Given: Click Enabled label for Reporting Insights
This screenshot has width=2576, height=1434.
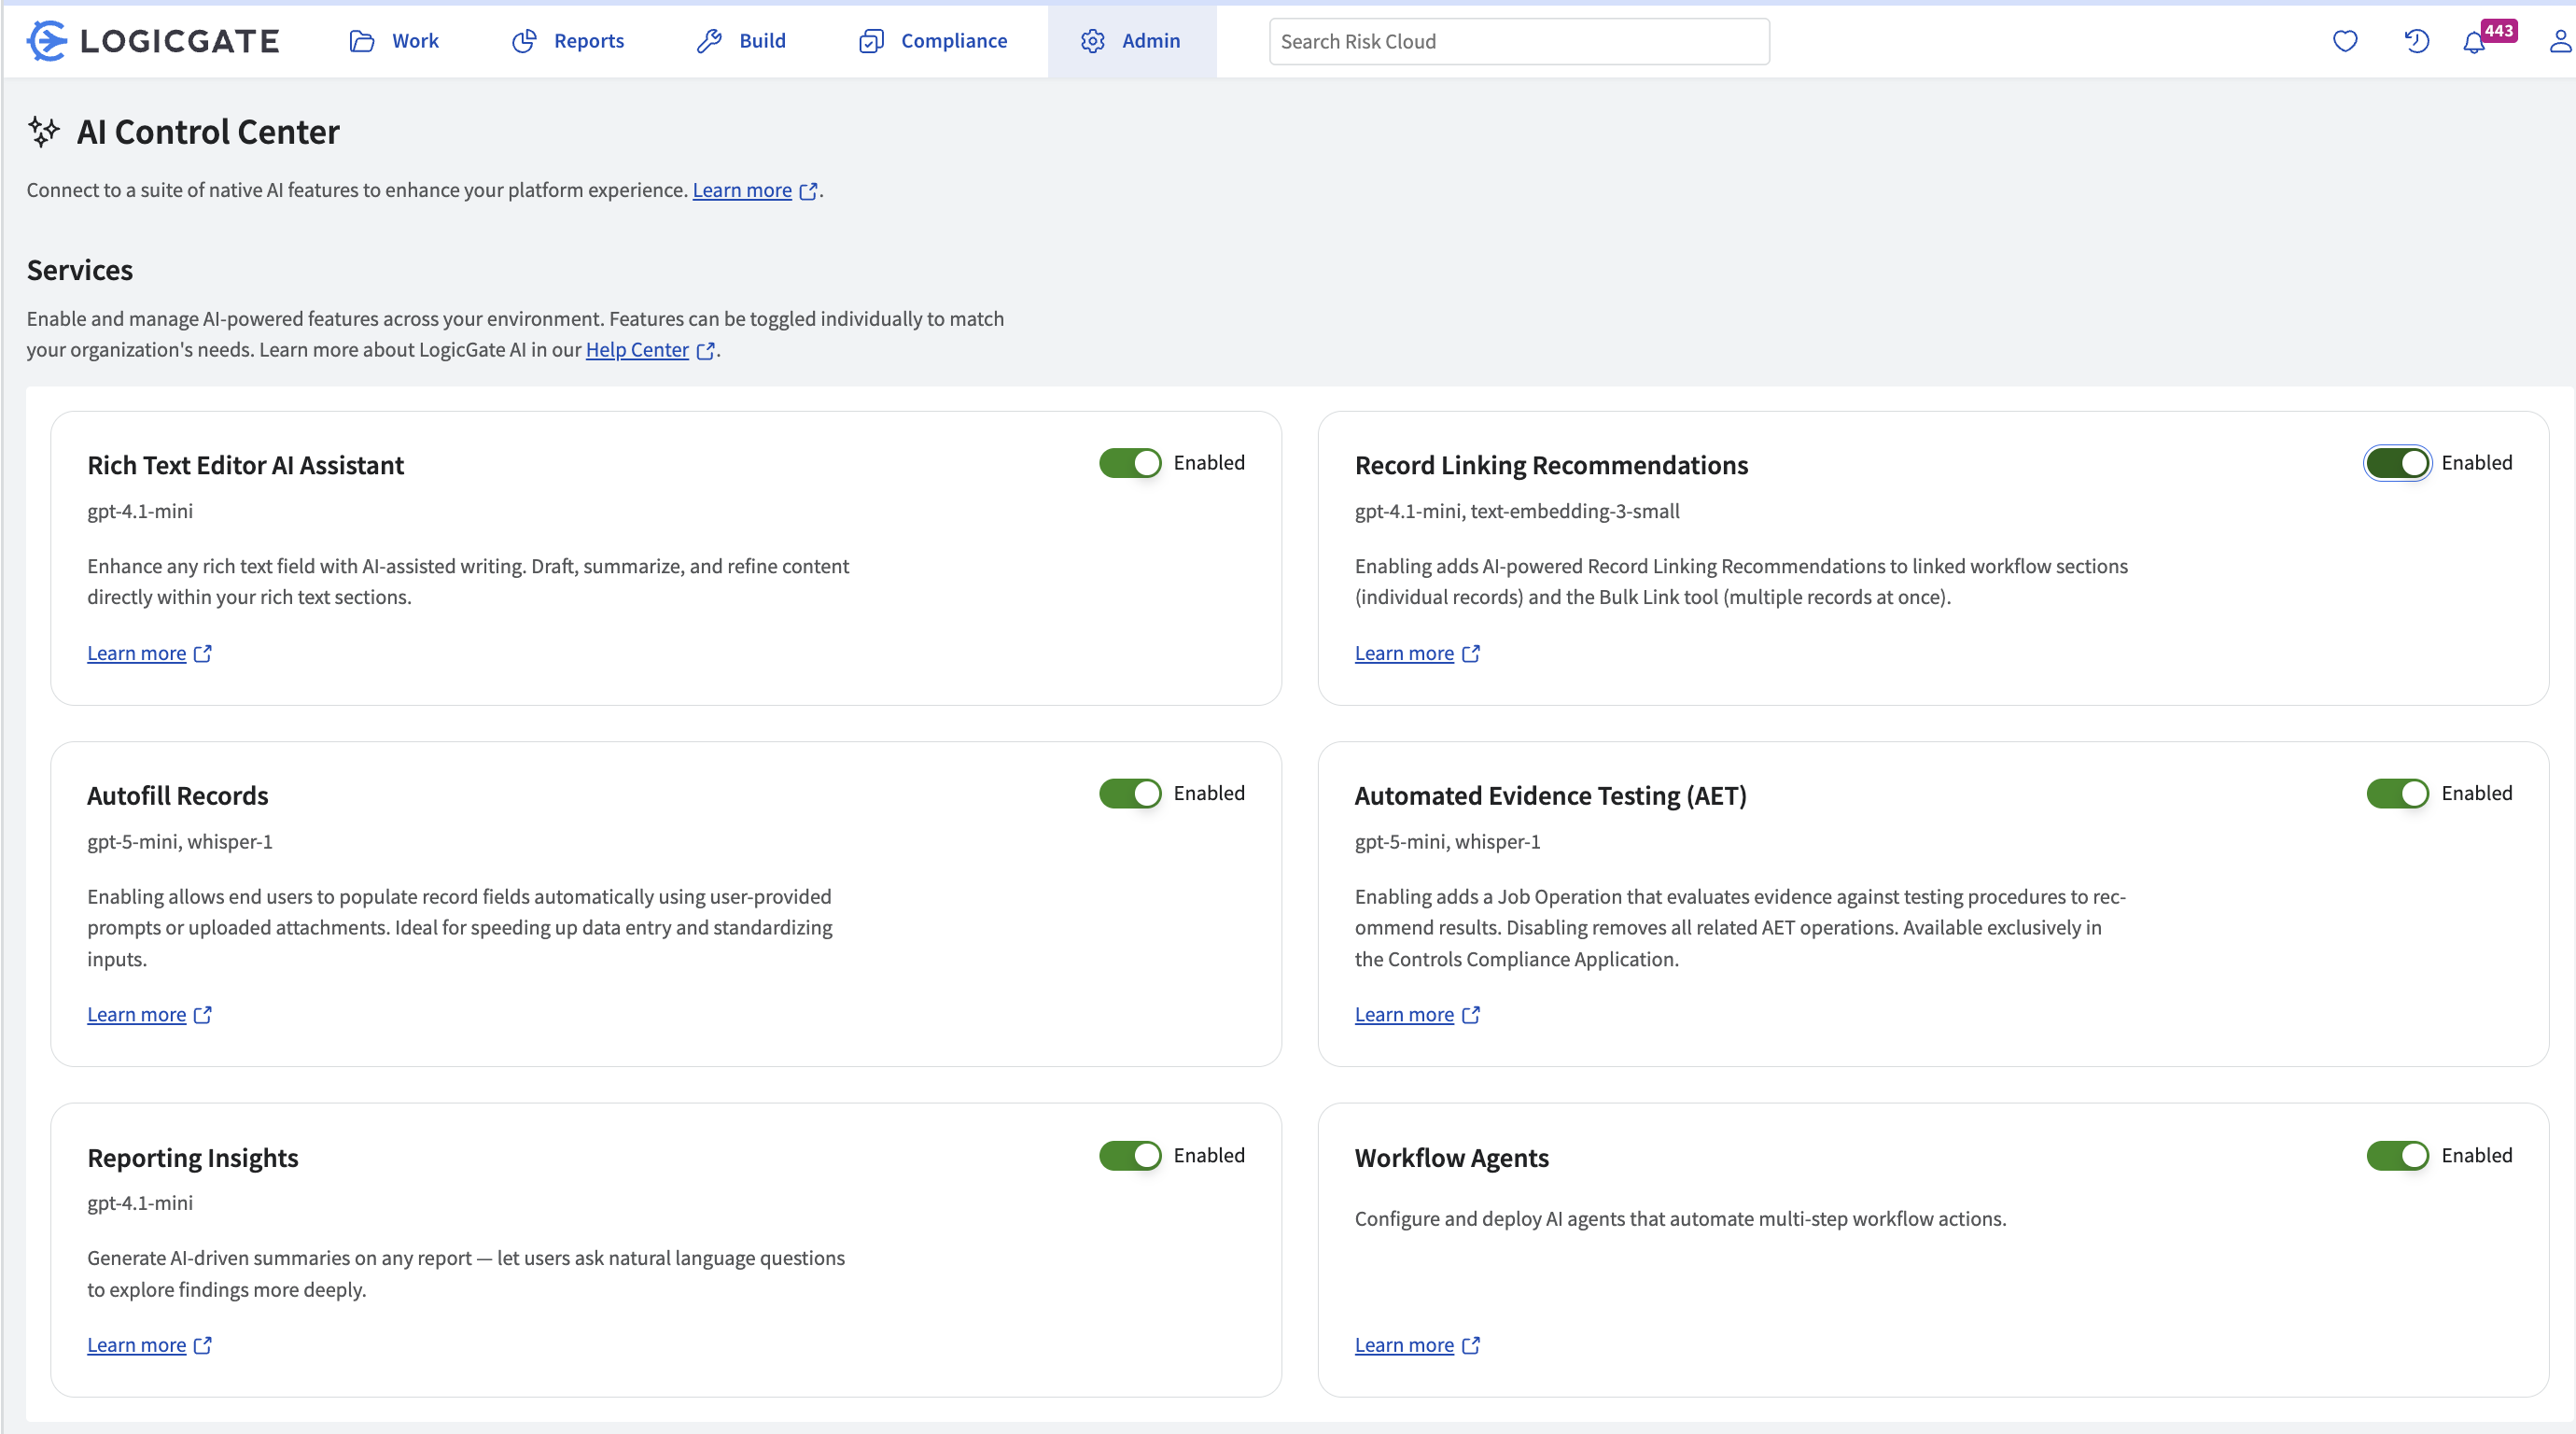Looking at the screenshot, I should (1209, 1156).
